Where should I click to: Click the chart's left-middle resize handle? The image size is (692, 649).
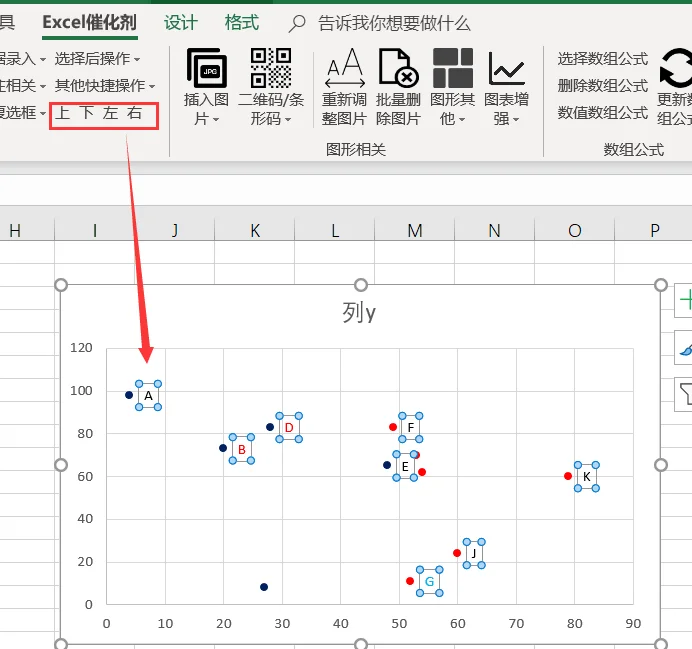tap(61, 465)
